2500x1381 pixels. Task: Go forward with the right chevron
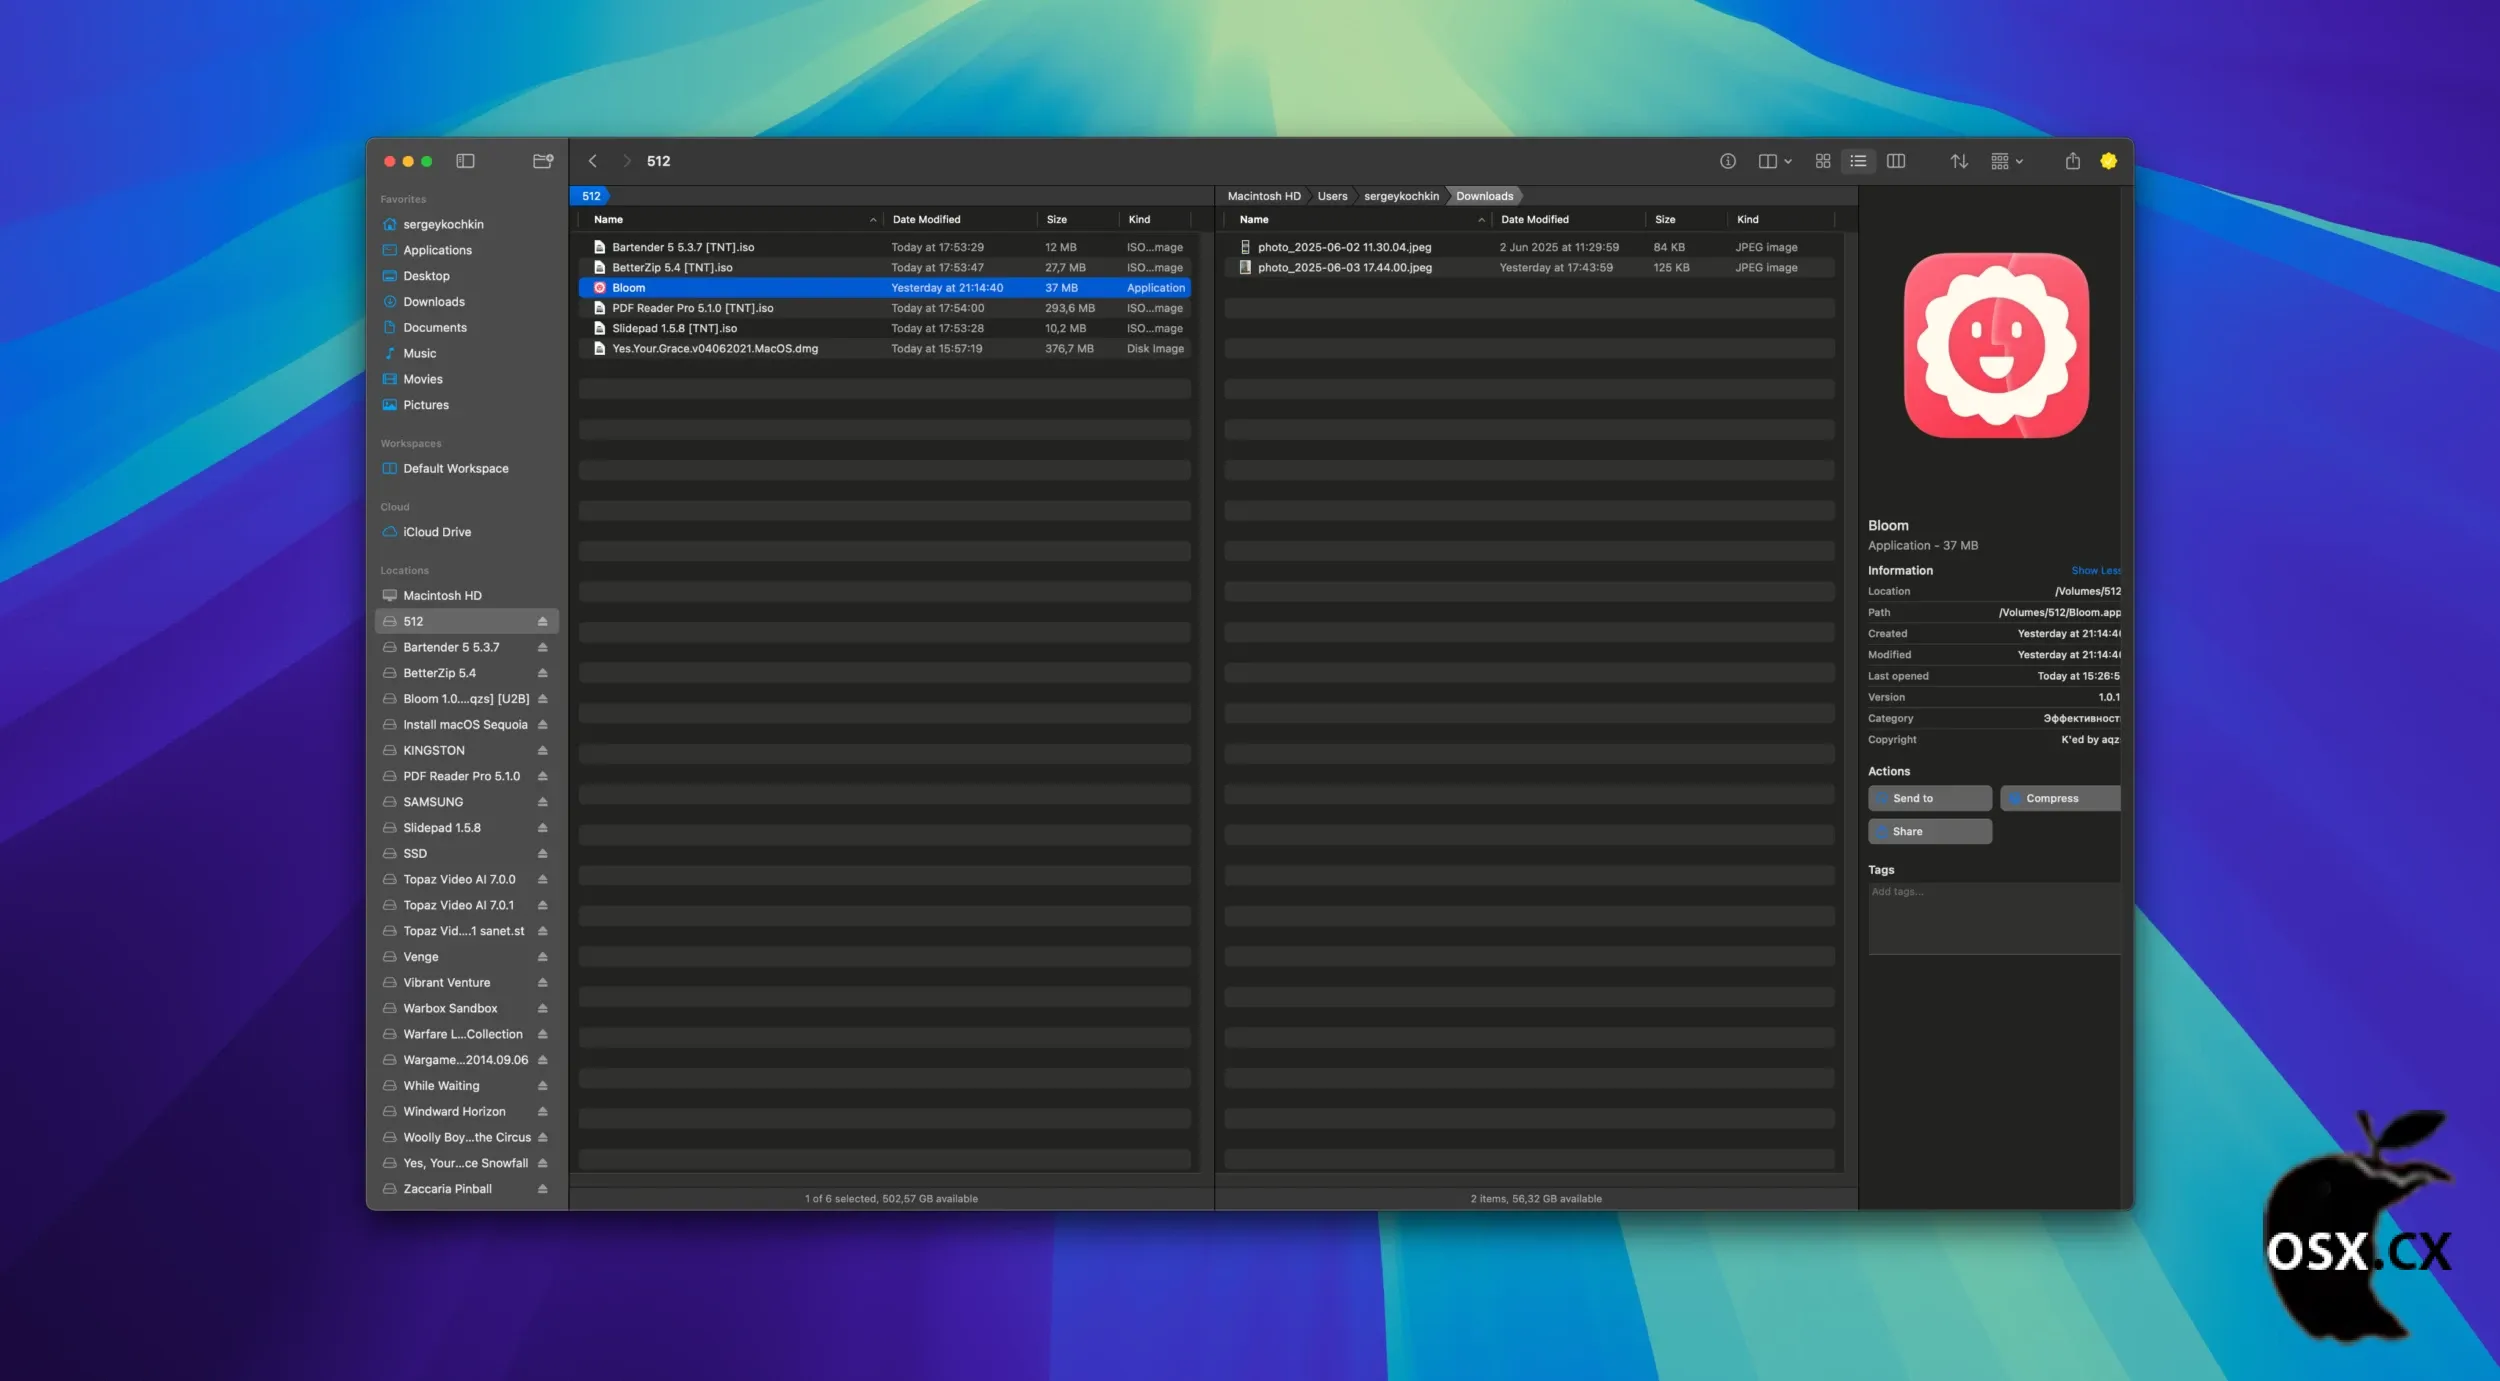(x=627, y=161)
